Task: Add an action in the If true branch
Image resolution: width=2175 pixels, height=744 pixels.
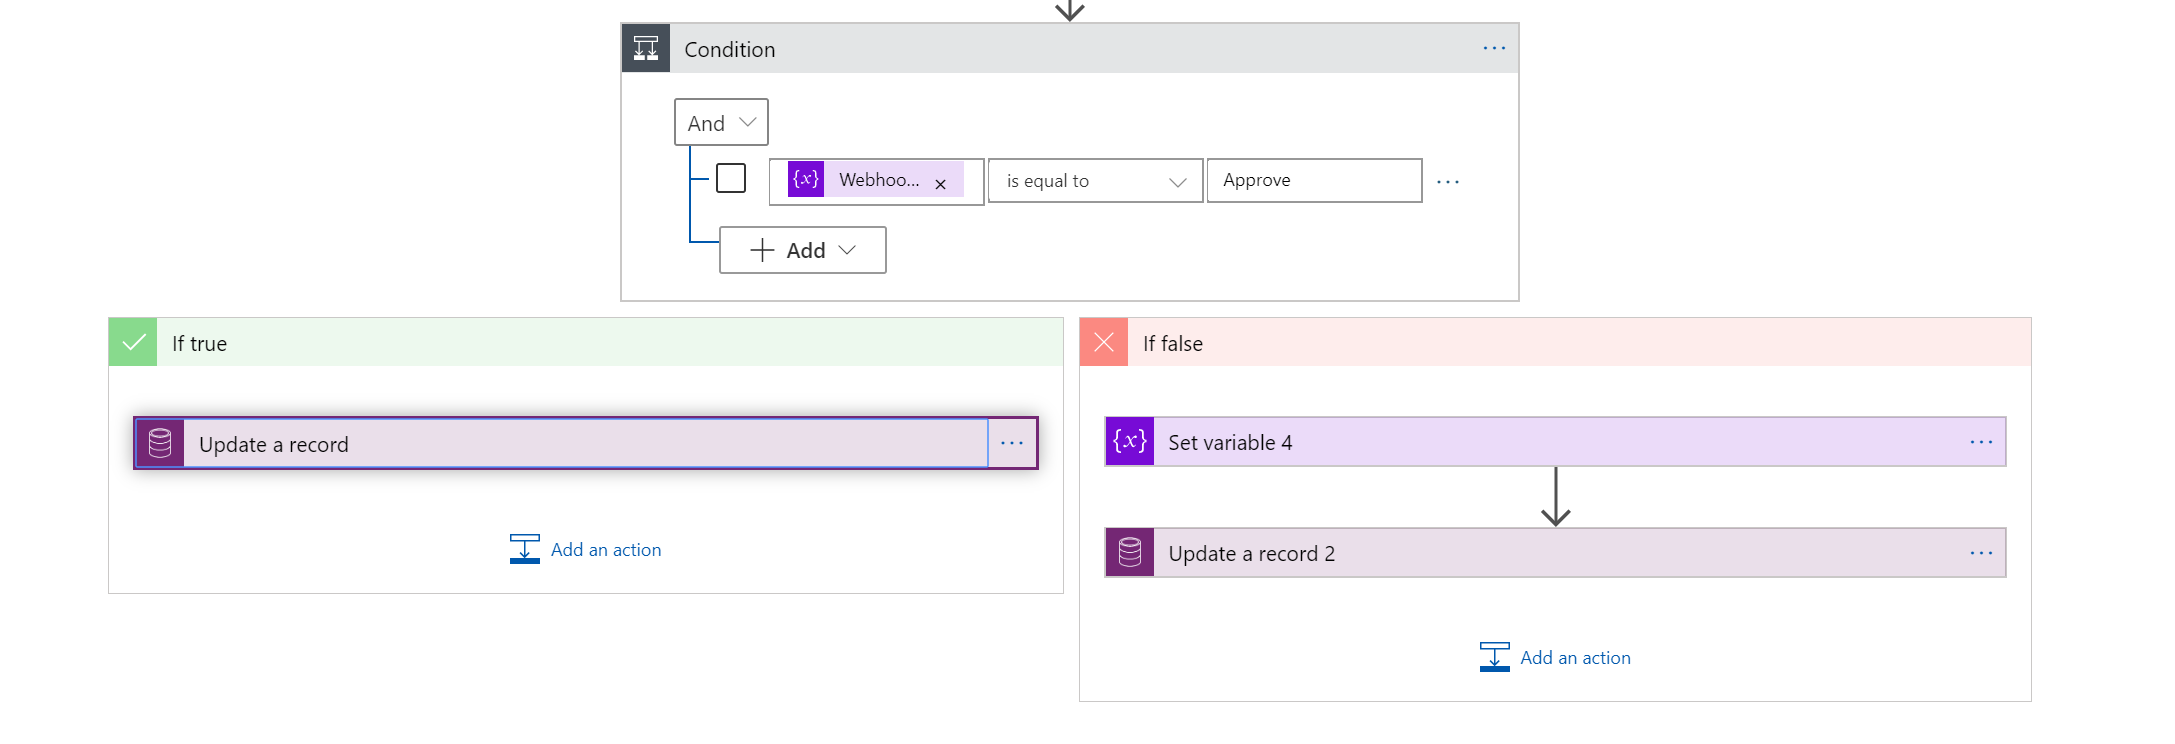Action: click(586, 550)
